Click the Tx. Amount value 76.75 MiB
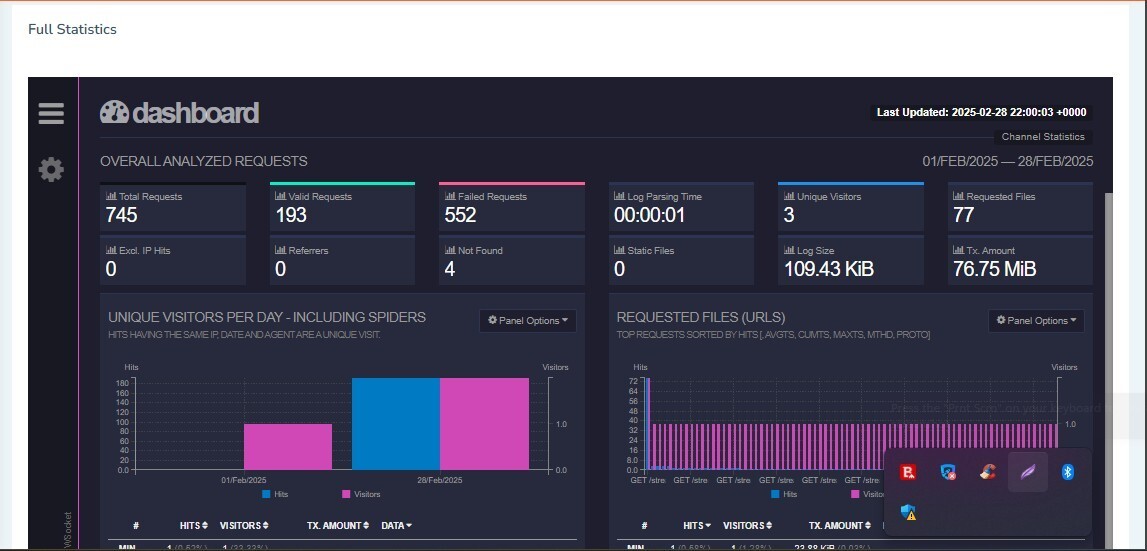This screenshot has height=551, width=1147. point(995,269)
